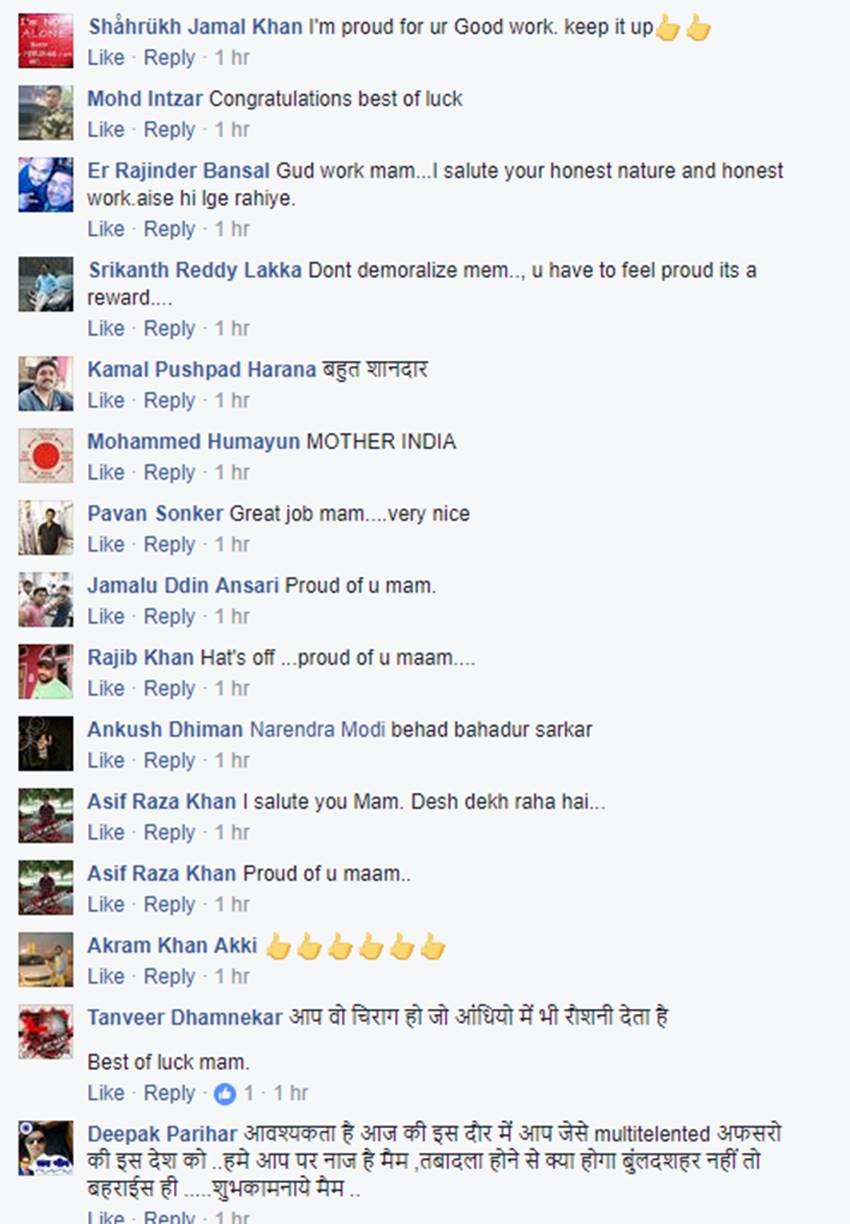Click timestamp on Mohammed Humayun's comment
The width and height of the screenshot is (850, 1224).
(232, 473)
